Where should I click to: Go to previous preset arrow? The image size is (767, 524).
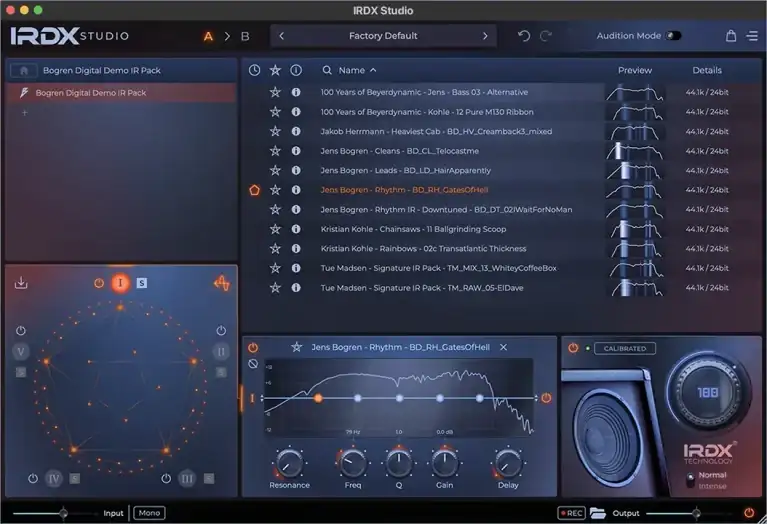(281, 36)
